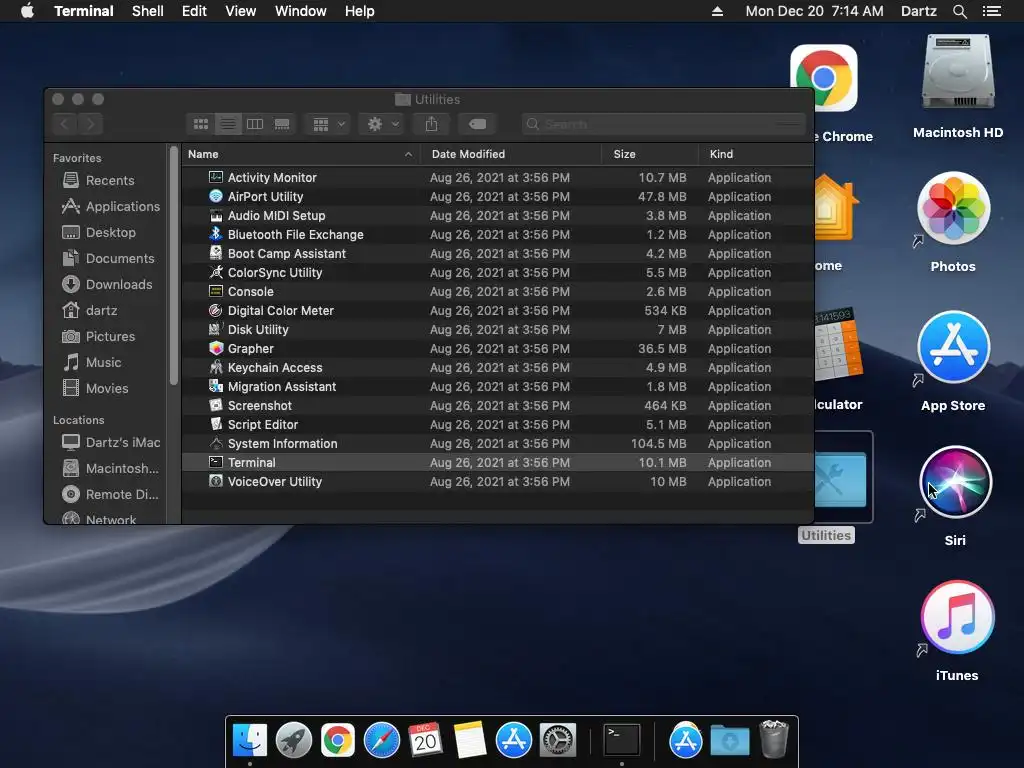This screenshot has height=768, width=1024.
Task: Switch Finder to icon view
Action: click(x=201, y=124)
